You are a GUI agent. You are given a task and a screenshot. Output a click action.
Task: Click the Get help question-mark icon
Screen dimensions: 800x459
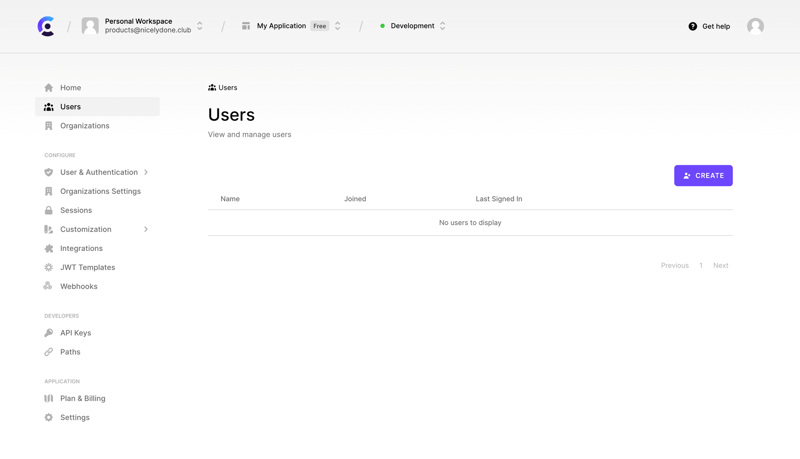(692, 27)
